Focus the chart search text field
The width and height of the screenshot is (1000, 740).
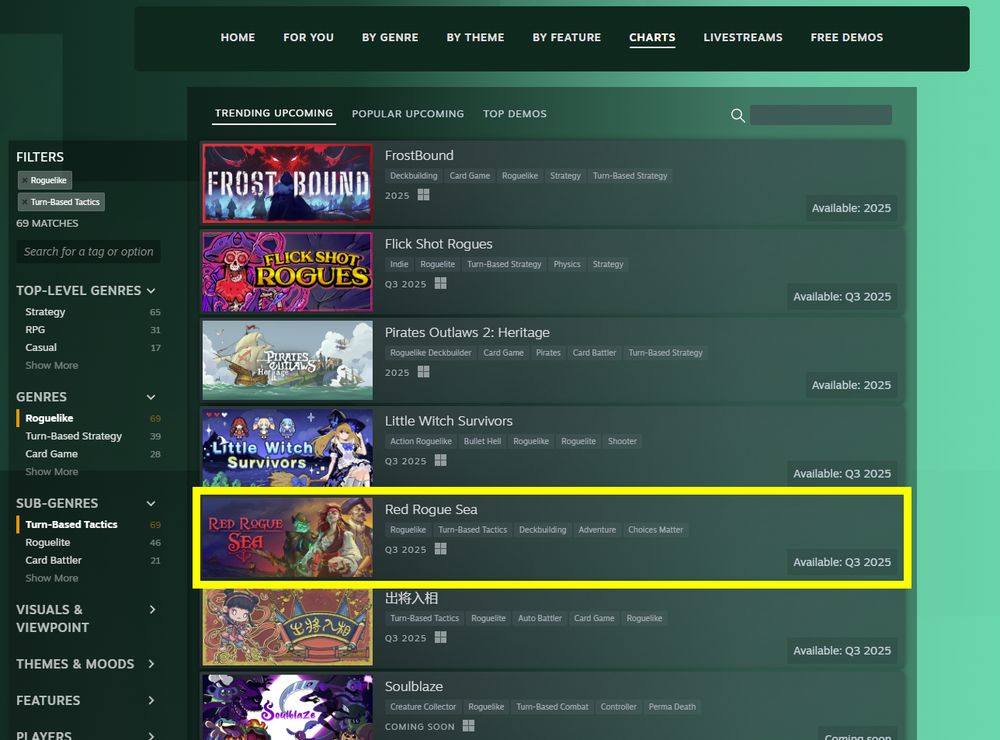tap(821, 115)
